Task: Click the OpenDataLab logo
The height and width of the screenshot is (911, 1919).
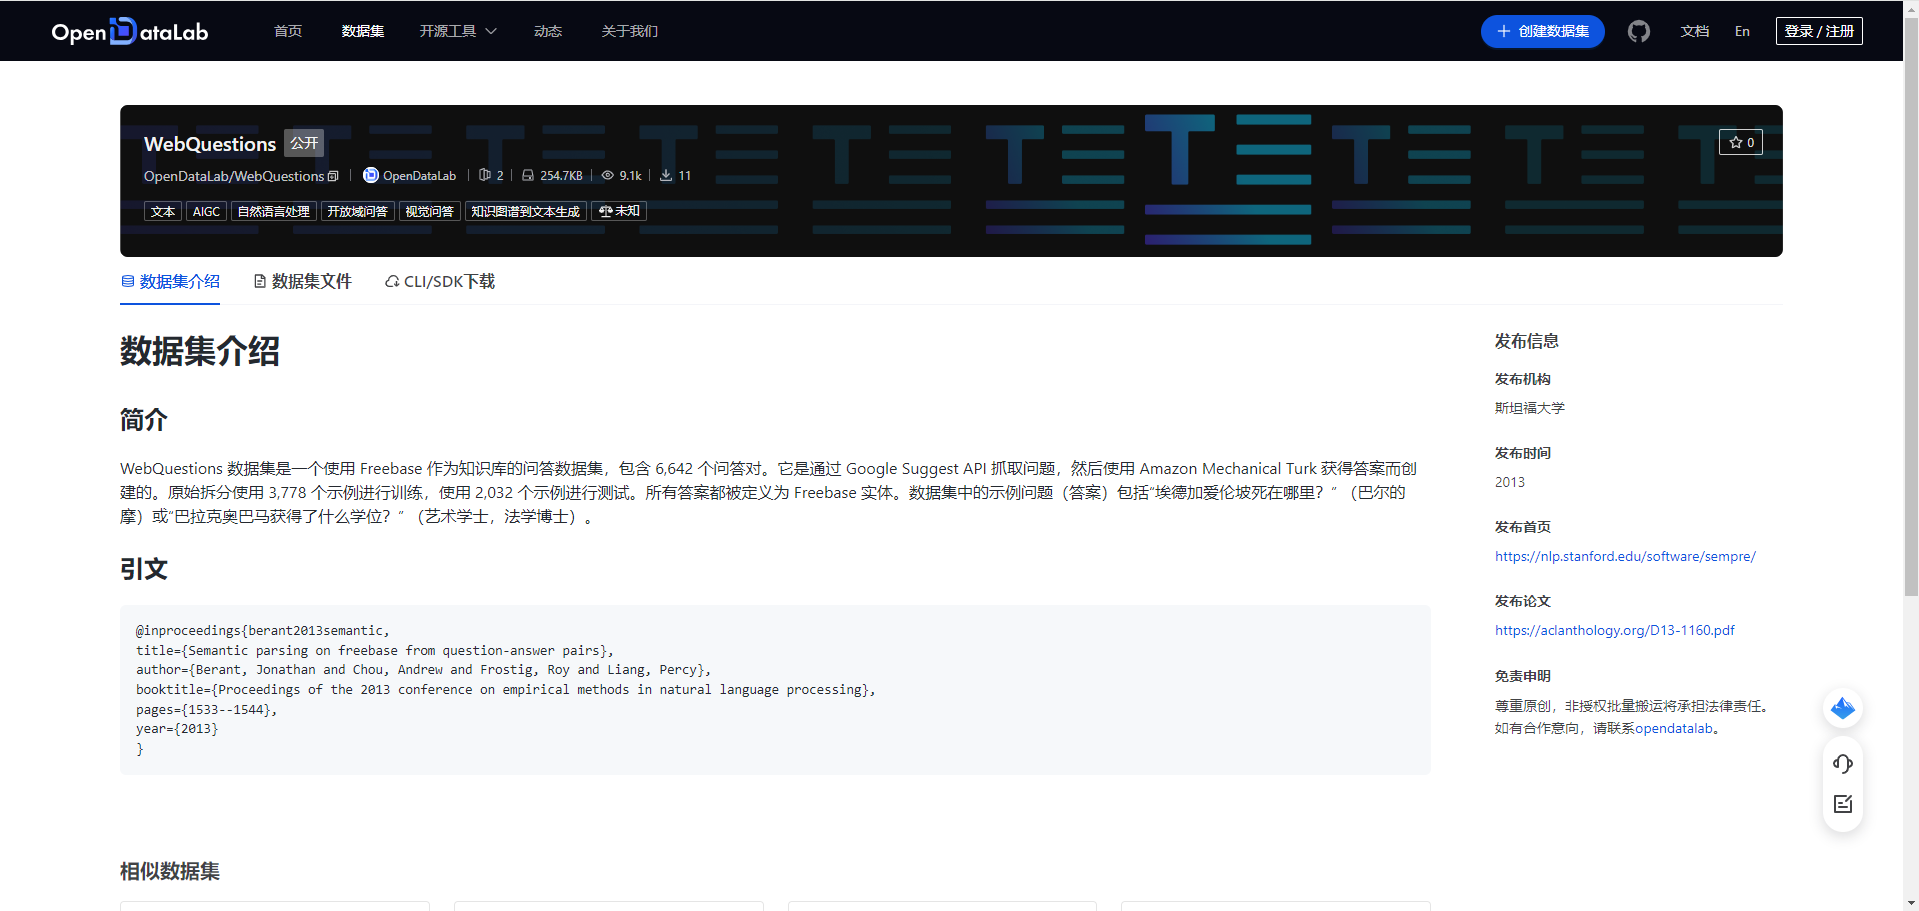Action: (130, 31)
